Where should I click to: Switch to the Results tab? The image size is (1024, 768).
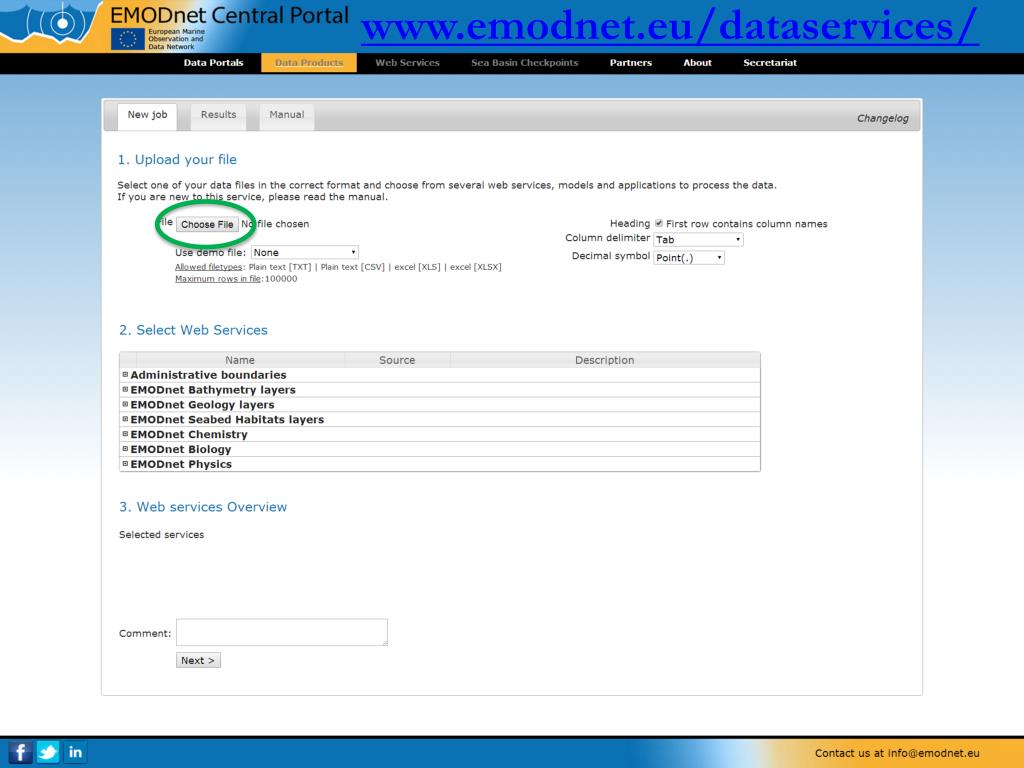click(218, 116)
